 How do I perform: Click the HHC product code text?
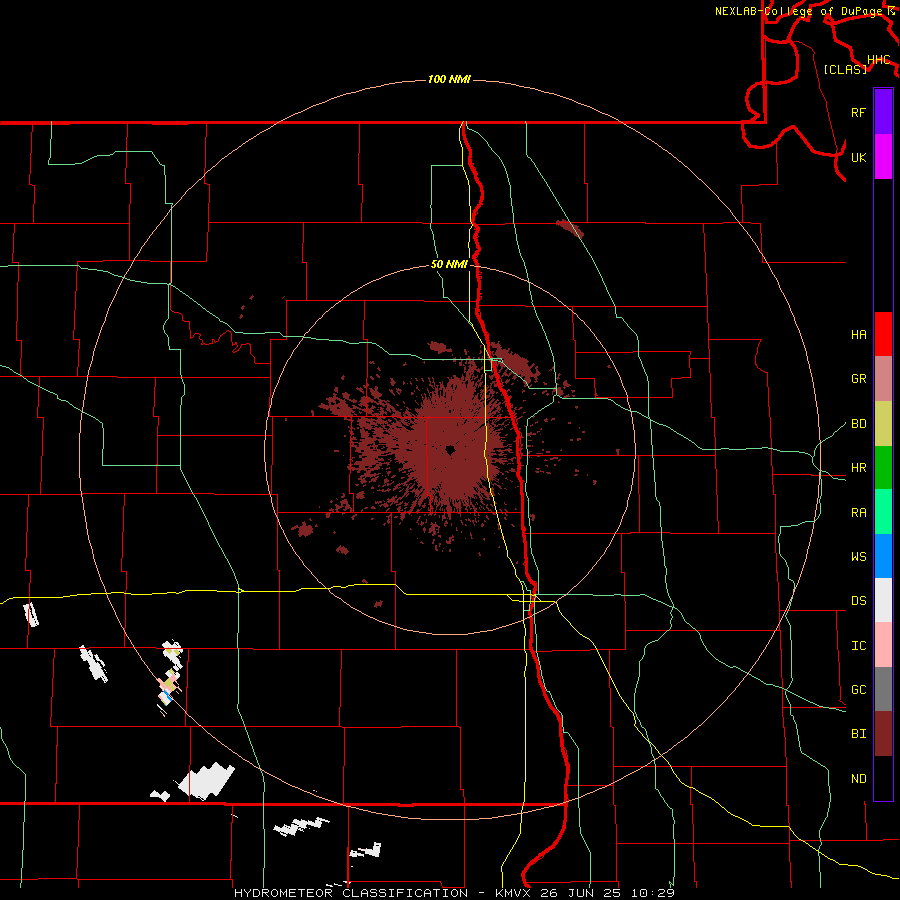click(878, 60)
